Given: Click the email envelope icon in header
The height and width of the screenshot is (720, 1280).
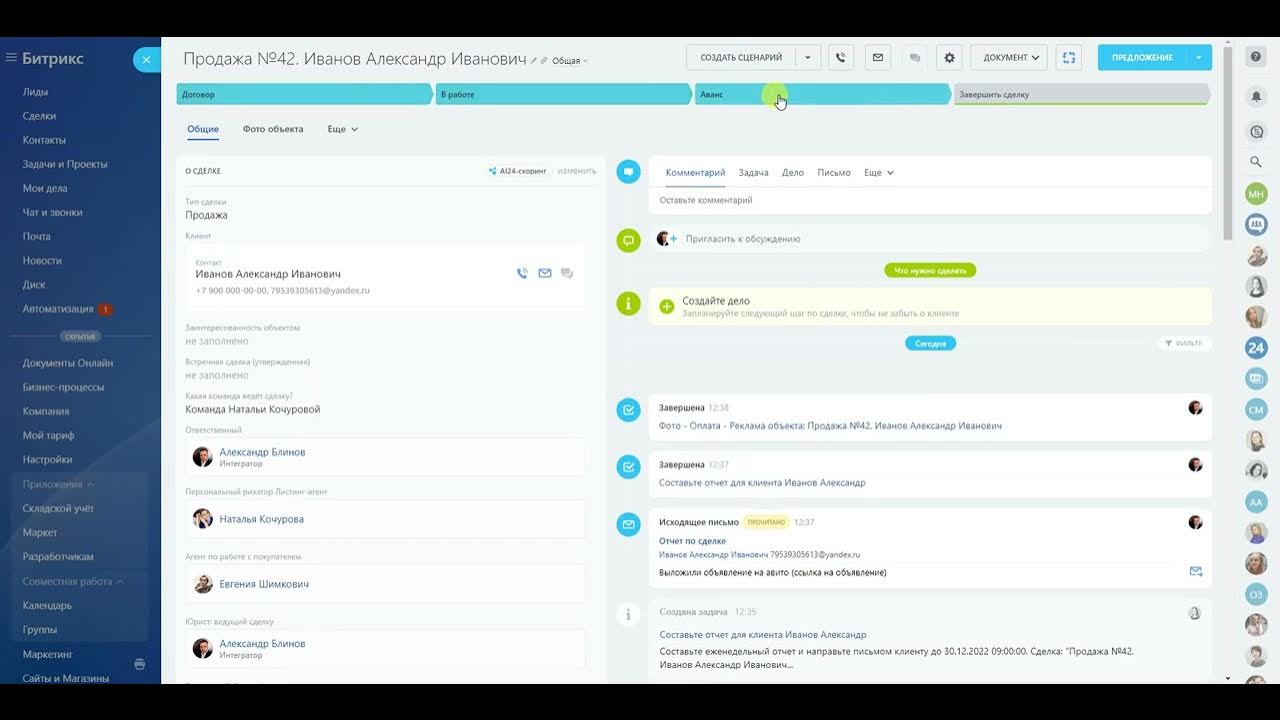Looking at the screenshot, I should pyautogui.click(x=878, y=57).
